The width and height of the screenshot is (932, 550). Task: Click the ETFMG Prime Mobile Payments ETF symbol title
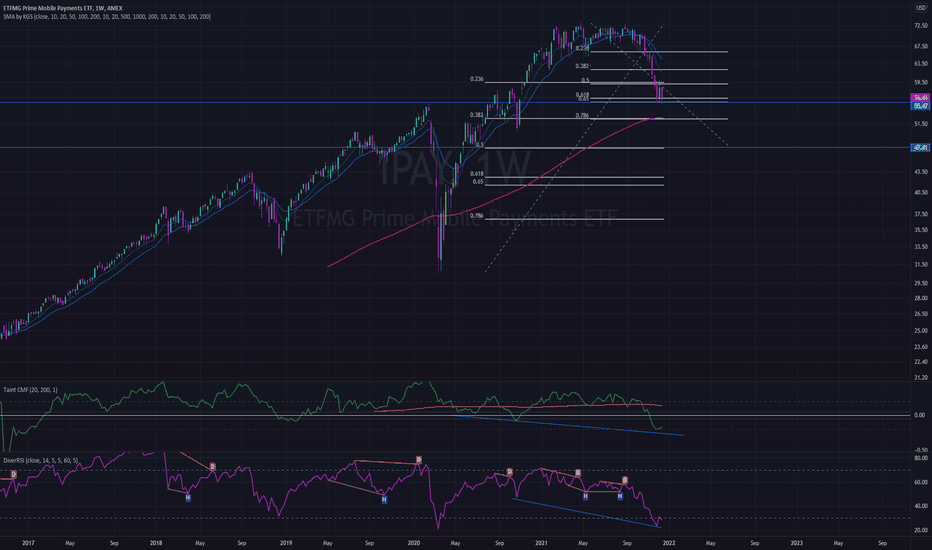(x=62, y=8)
